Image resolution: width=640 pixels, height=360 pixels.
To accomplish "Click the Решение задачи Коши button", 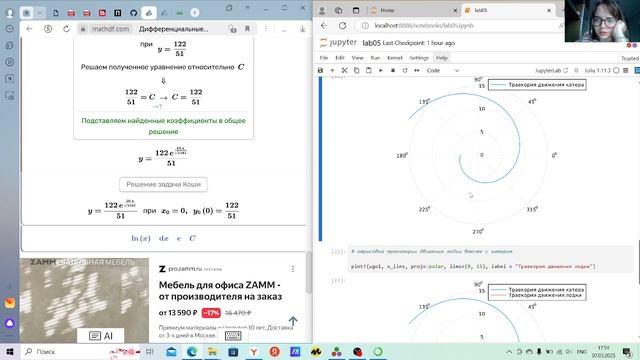I will (163, 184).
